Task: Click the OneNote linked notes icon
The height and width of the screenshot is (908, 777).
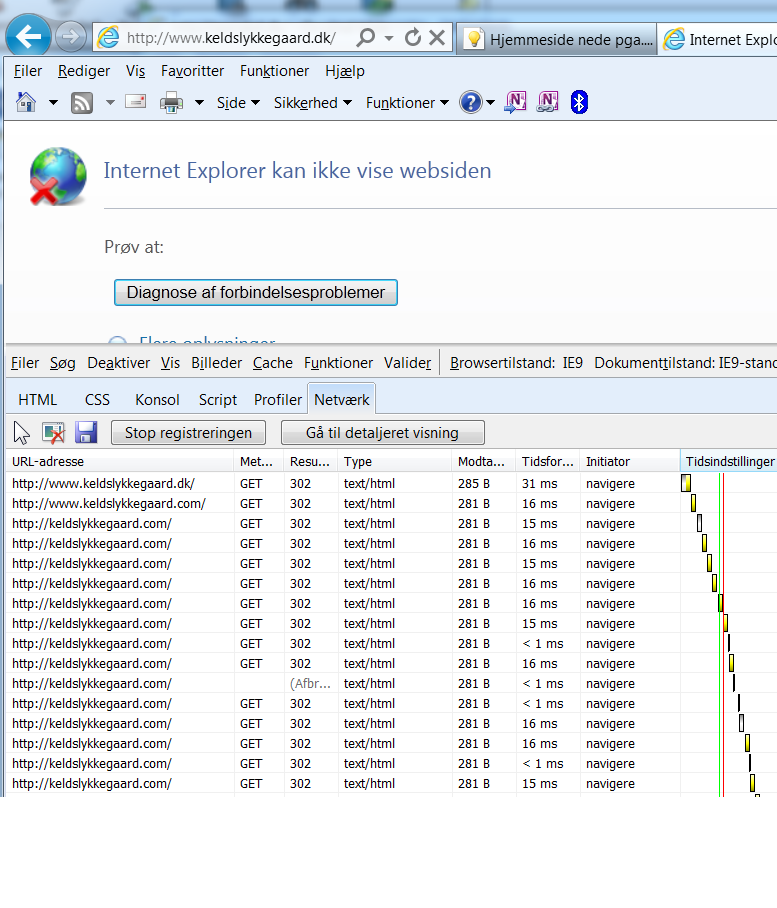Action: pos(548,102)
